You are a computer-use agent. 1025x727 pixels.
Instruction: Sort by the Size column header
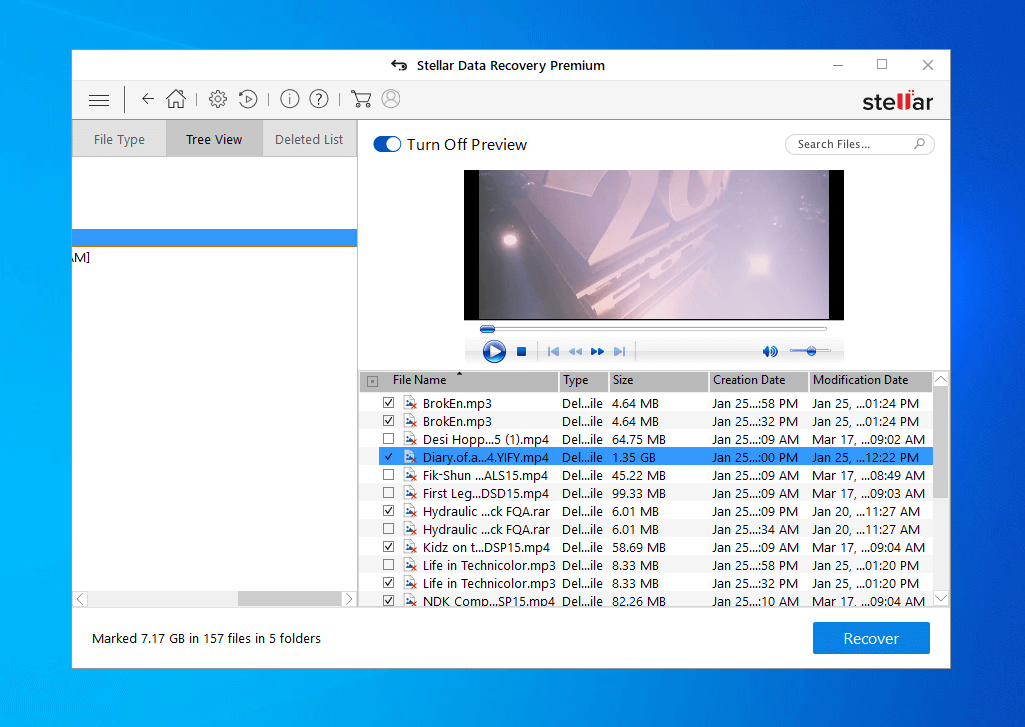click(x=658, y=380)
